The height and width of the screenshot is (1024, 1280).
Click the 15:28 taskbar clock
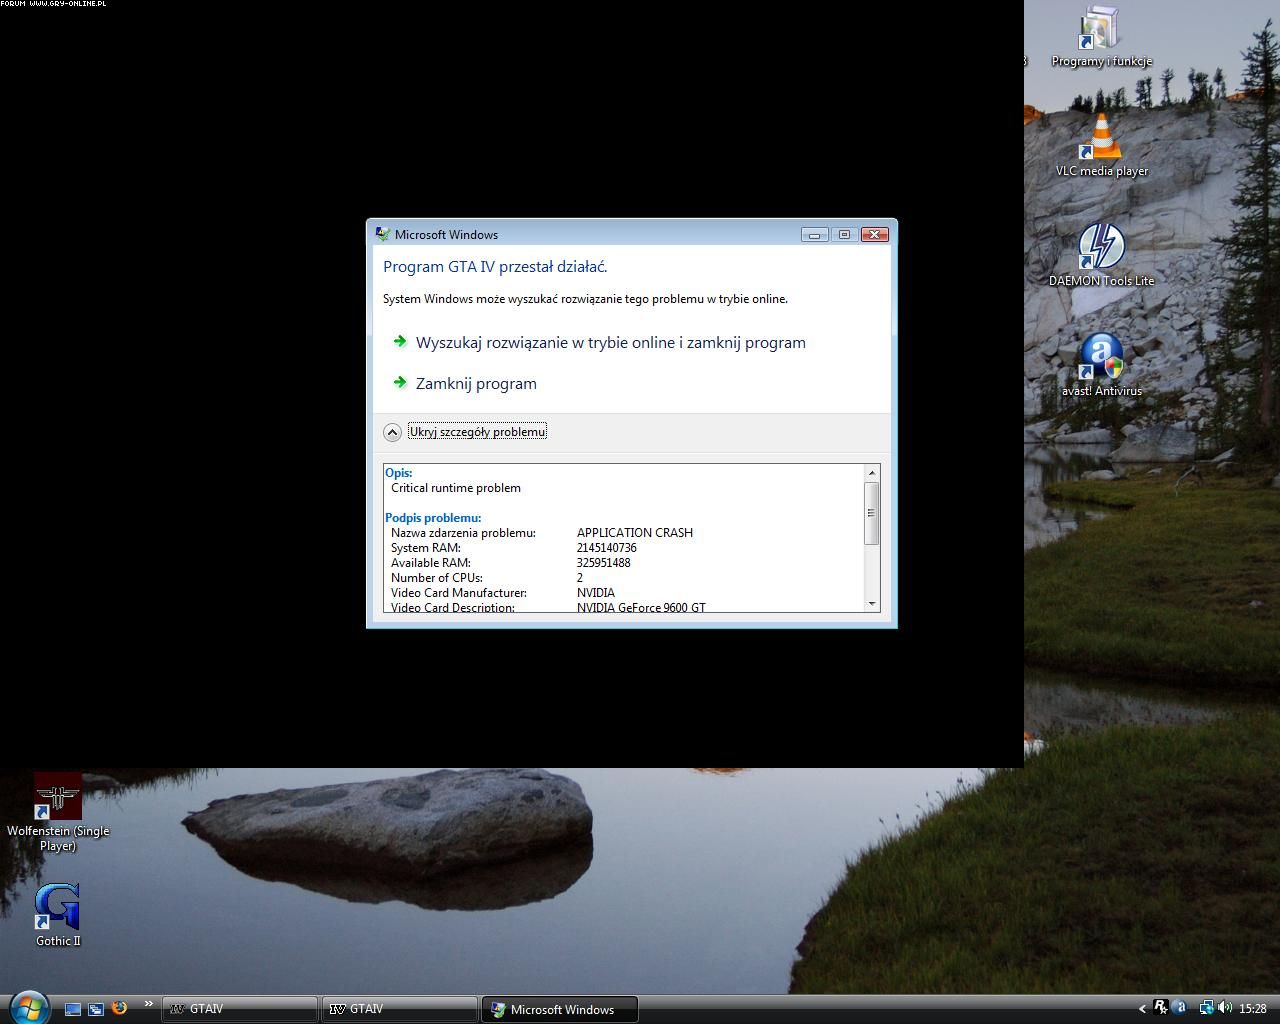click(x=1253, y=1009)
